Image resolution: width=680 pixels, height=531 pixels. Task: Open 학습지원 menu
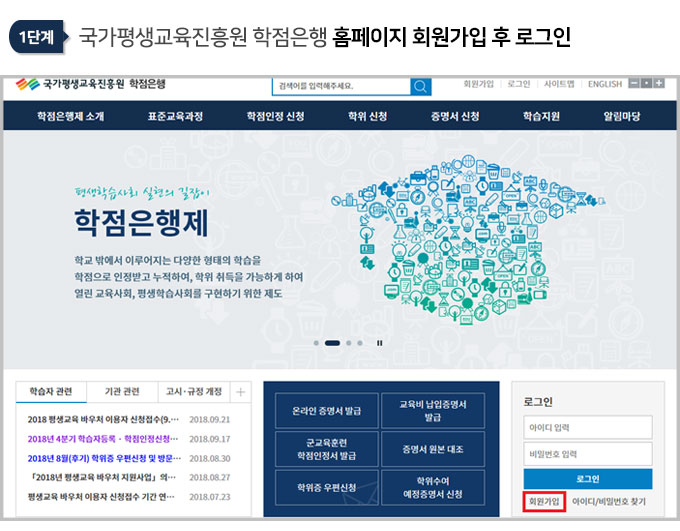point(541,116)
